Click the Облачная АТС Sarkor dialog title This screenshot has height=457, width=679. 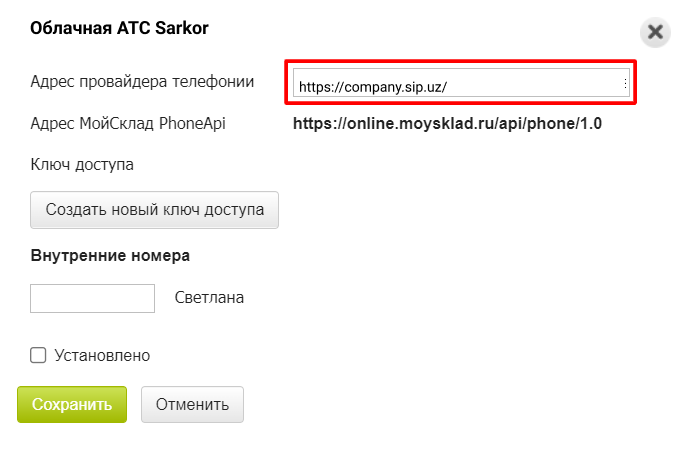[x=119, y=28]
